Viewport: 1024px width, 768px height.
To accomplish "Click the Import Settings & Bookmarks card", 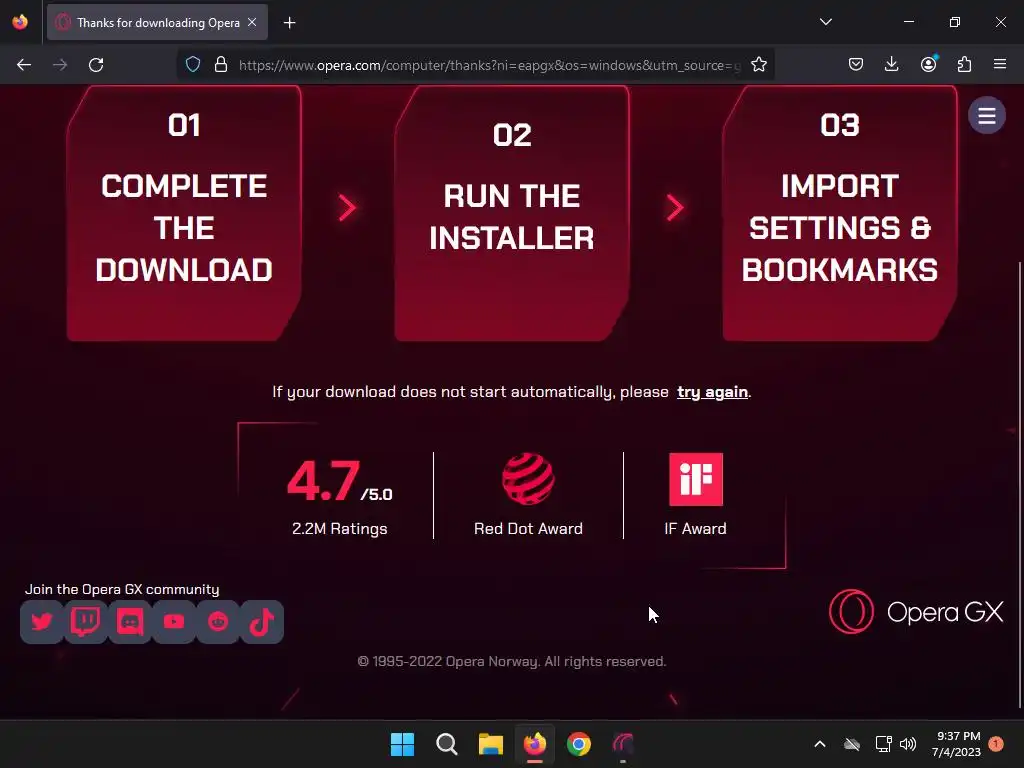I will point(840,213).
